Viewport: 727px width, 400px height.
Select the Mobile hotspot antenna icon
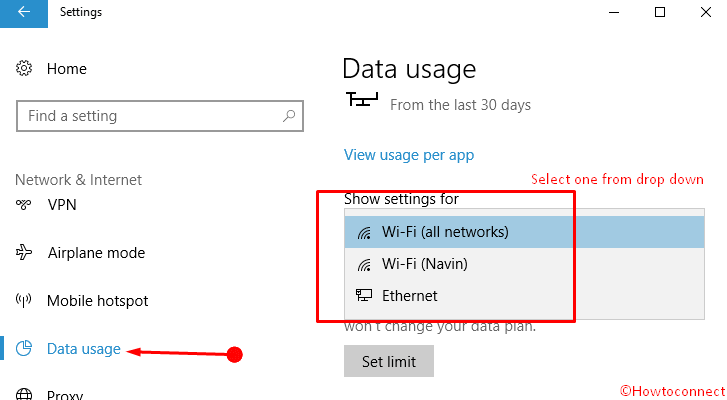tap(24, 300)
